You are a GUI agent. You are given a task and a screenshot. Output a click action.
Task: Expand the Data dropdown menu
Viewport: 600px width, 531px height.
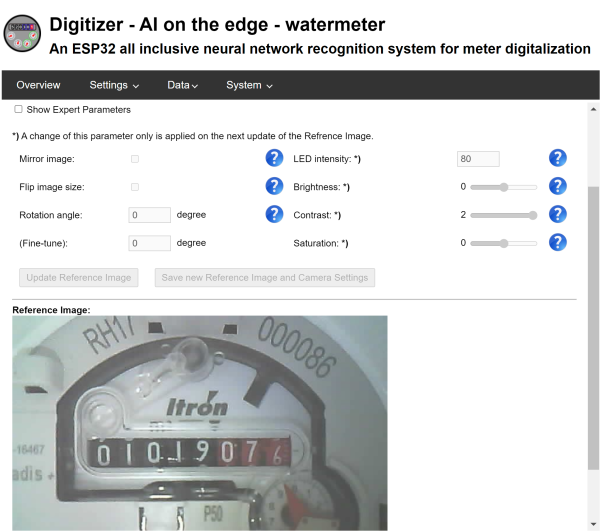(183, 85)
